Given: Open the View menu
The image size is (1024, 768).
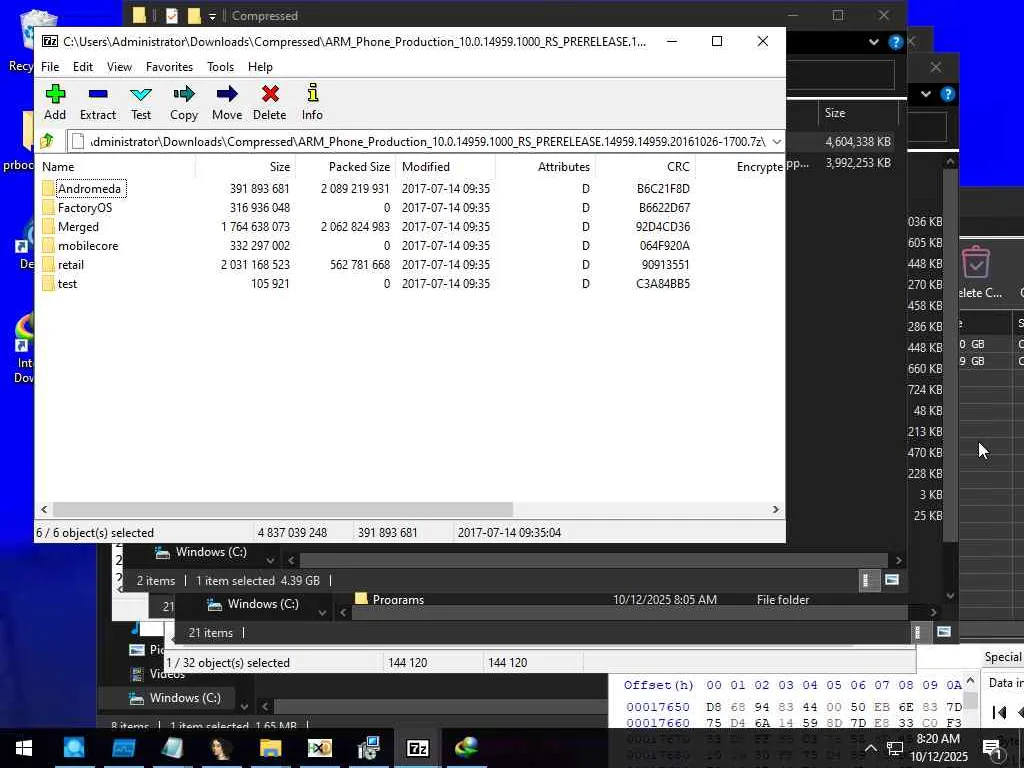Looking at the screenshot, I should [120, 67].
